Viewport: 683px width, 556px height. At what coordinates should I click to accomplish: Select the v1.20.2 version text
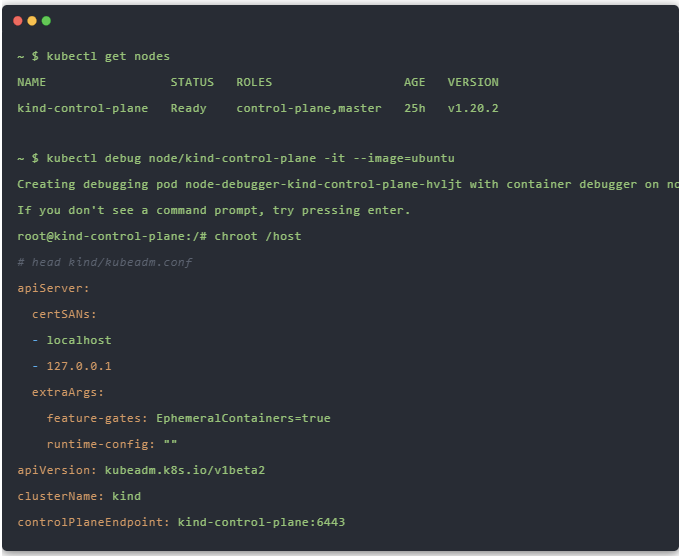coord(473,108)
